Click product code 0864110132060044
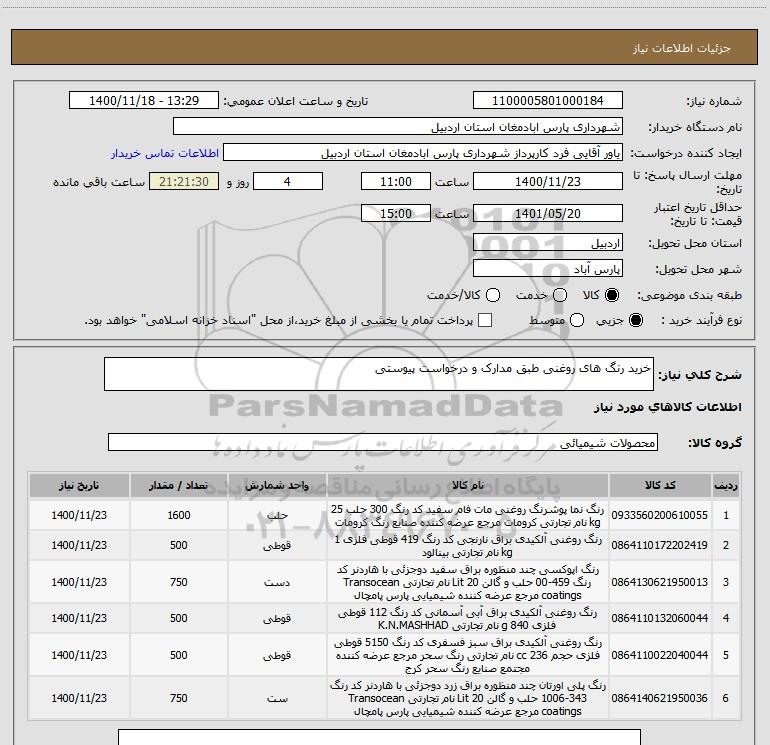The height and width of the screenshot is (745, 770). tap(660, 618)
